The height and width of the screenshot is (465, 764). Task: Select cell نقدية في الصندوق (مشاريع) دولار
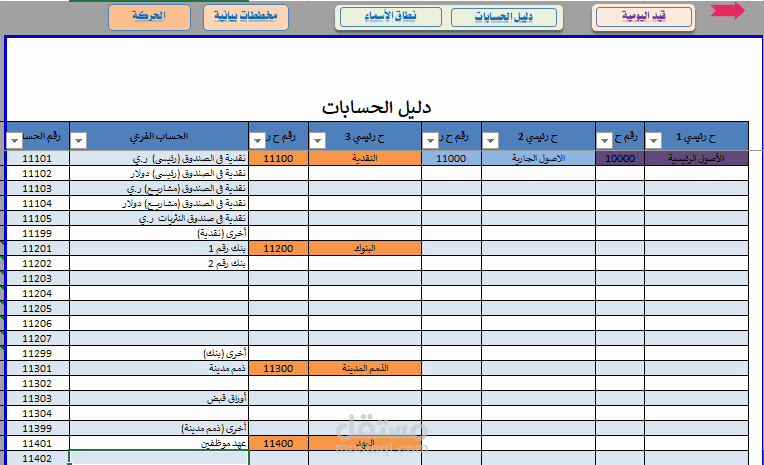159,204
